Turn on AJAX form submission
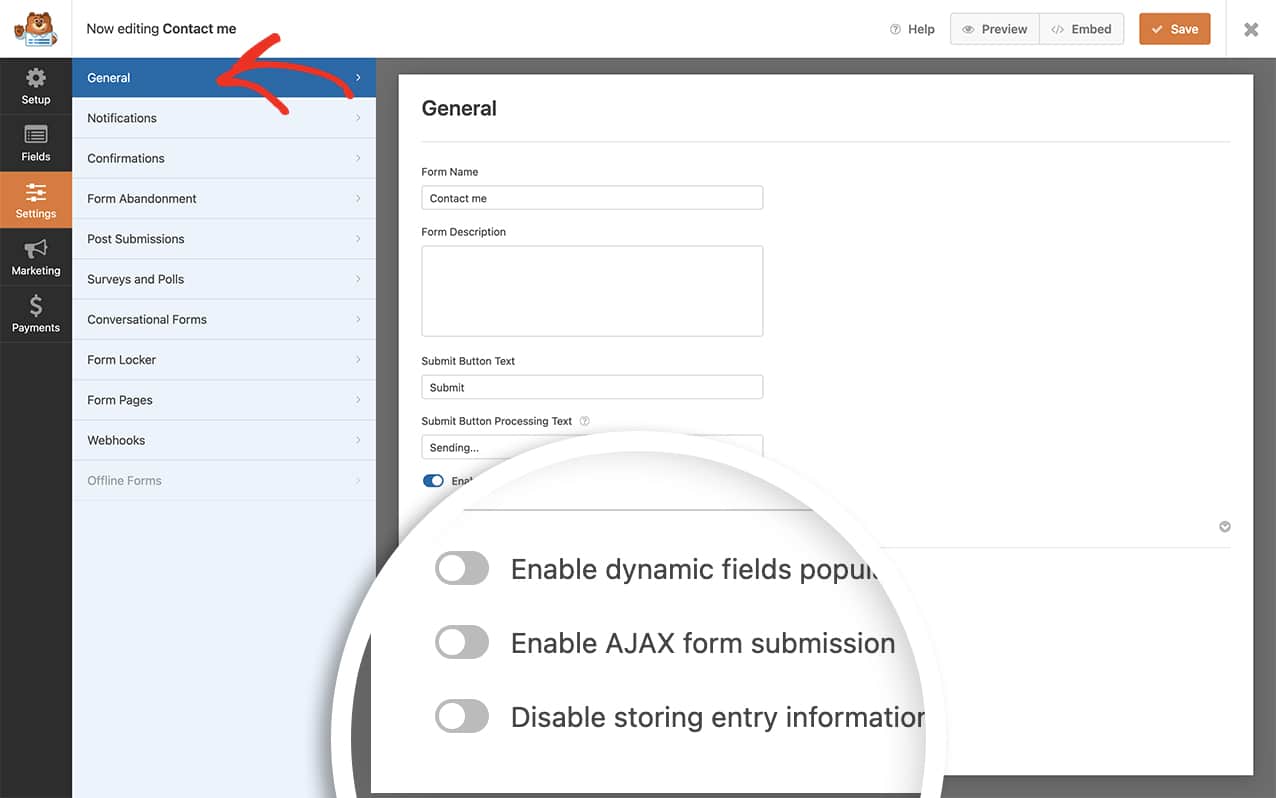Image resolution: width=1276 pixels, height=798 pixels. coord(461,642)
